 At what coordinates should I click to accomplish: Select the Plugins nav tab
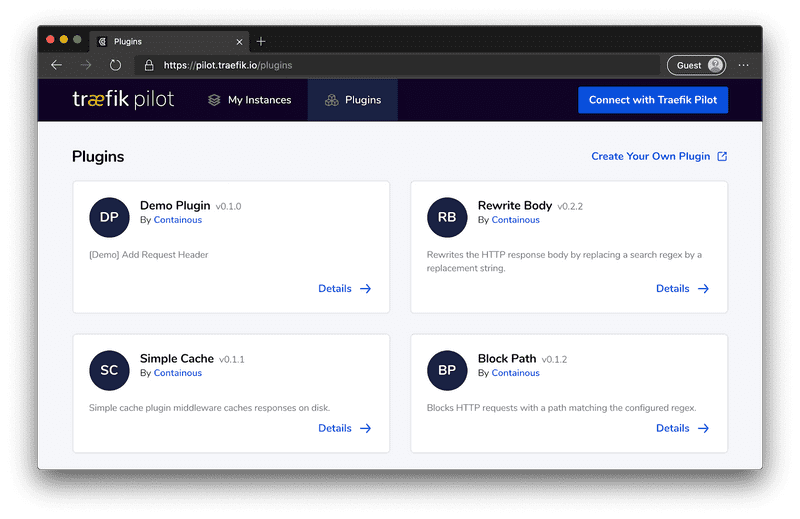tap(353, 100)
